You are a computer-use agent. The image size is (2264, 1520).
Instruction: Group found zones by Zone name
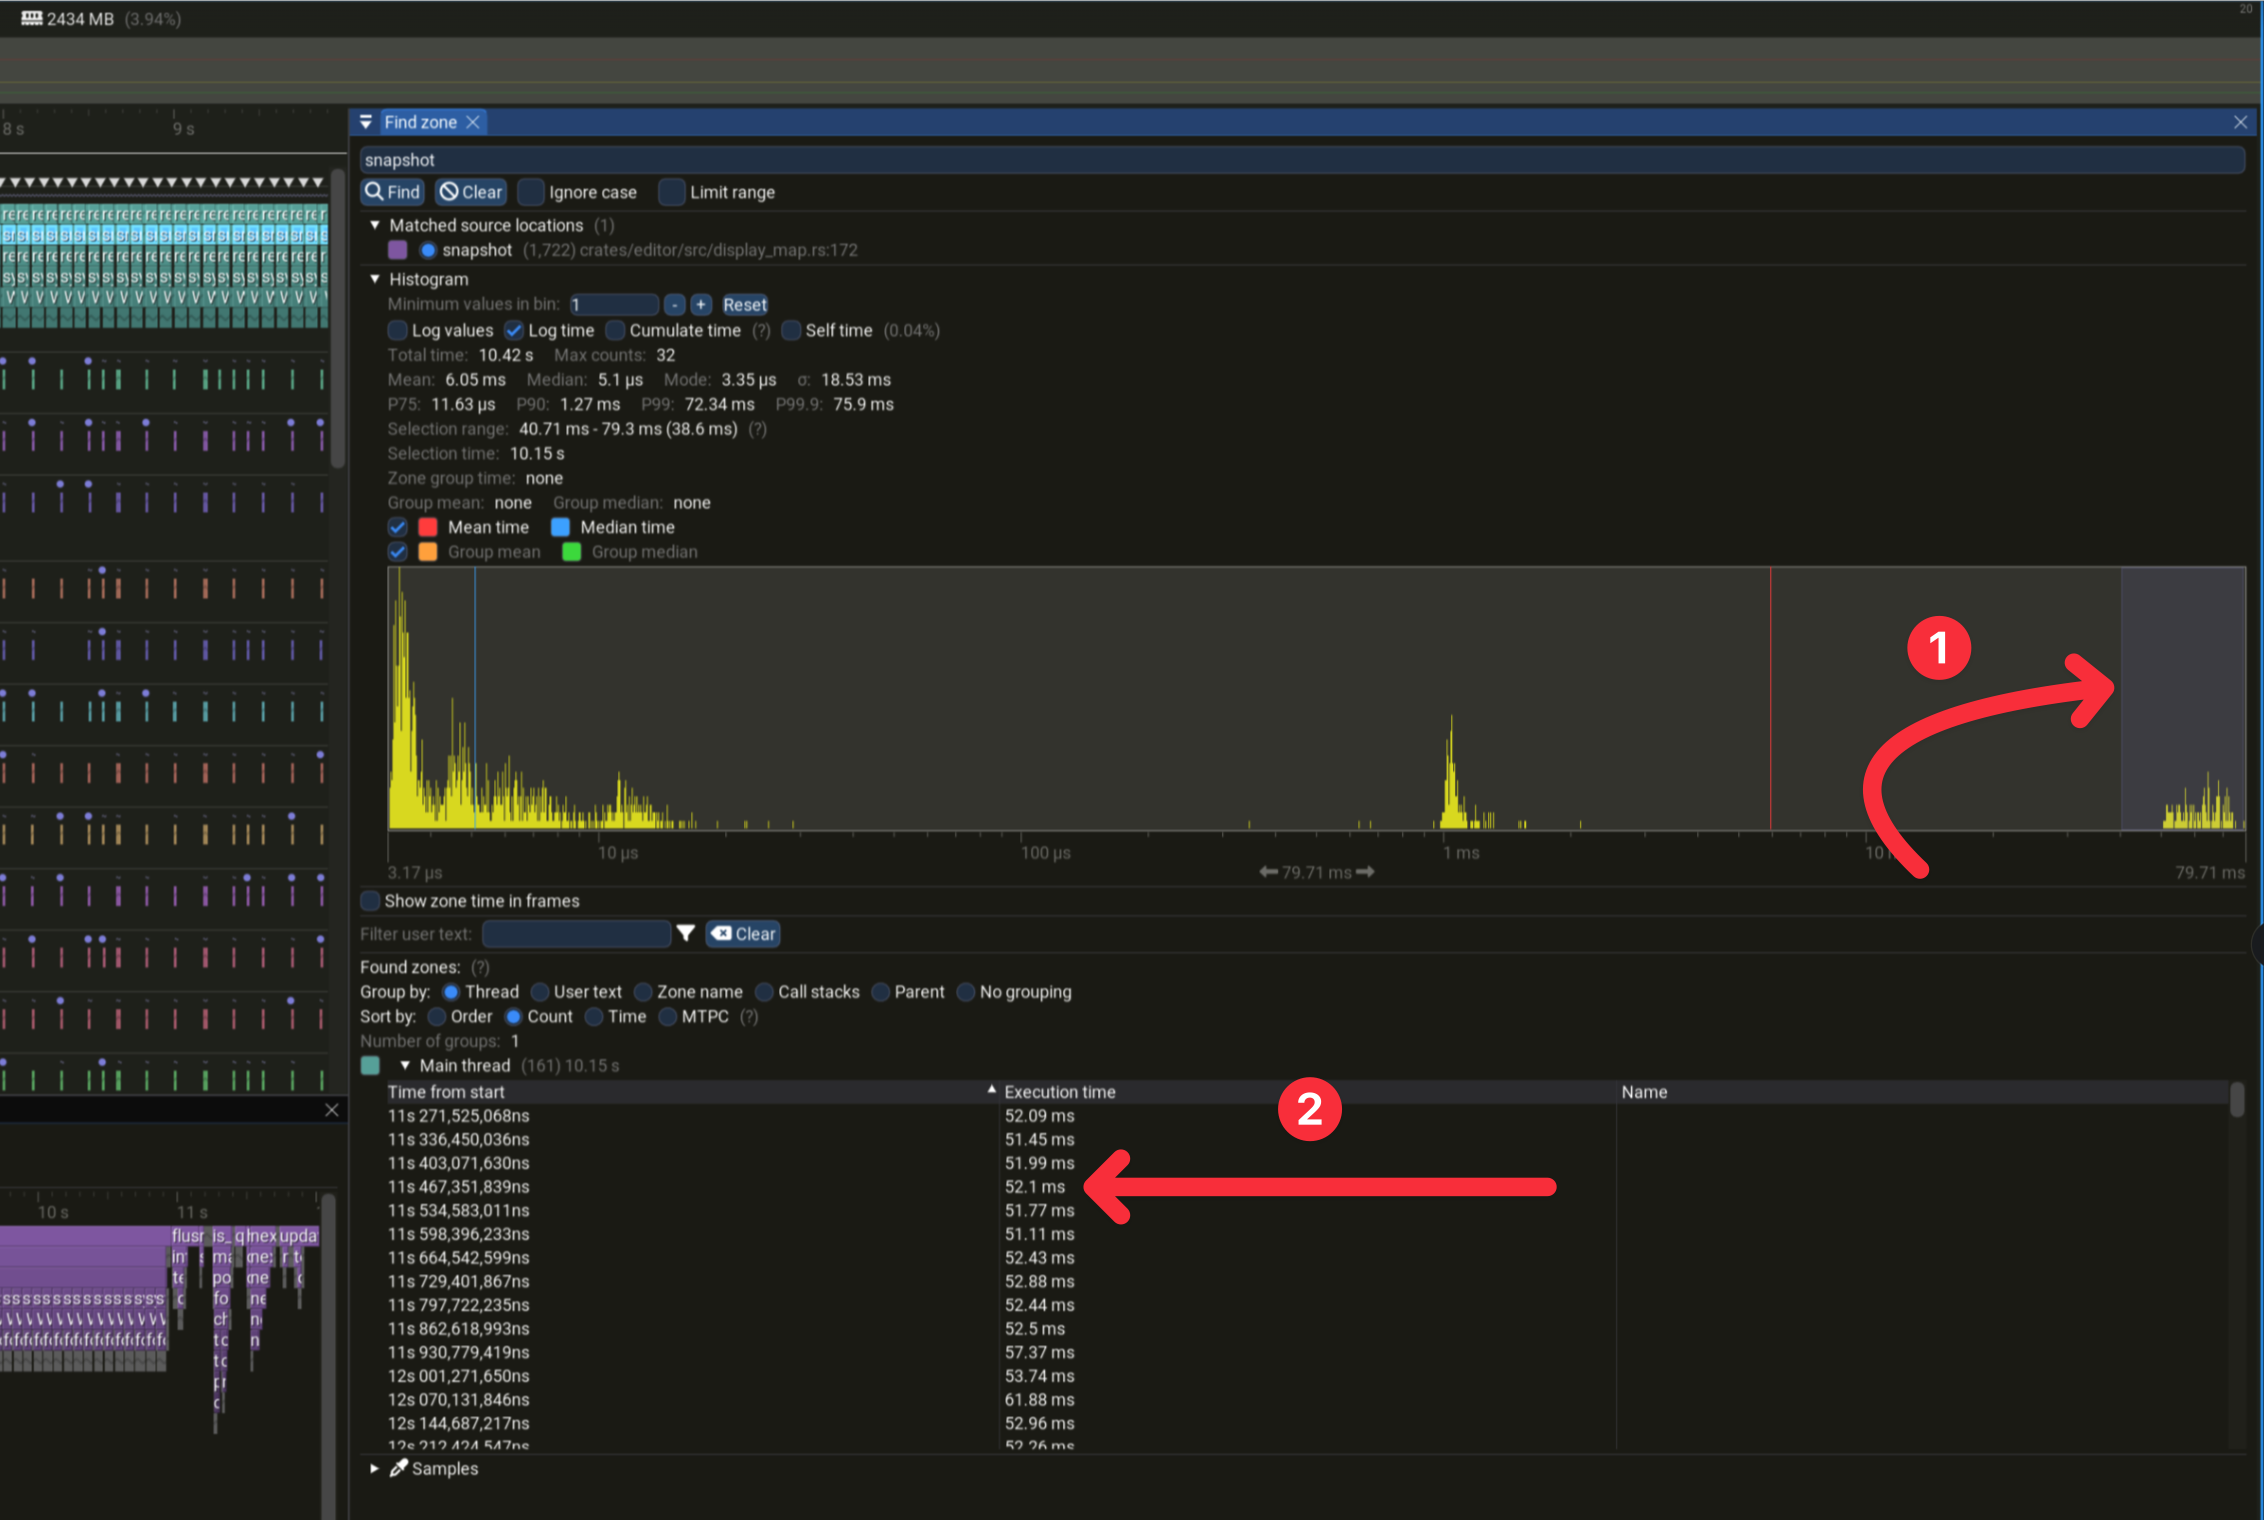(x=643, y=992)
